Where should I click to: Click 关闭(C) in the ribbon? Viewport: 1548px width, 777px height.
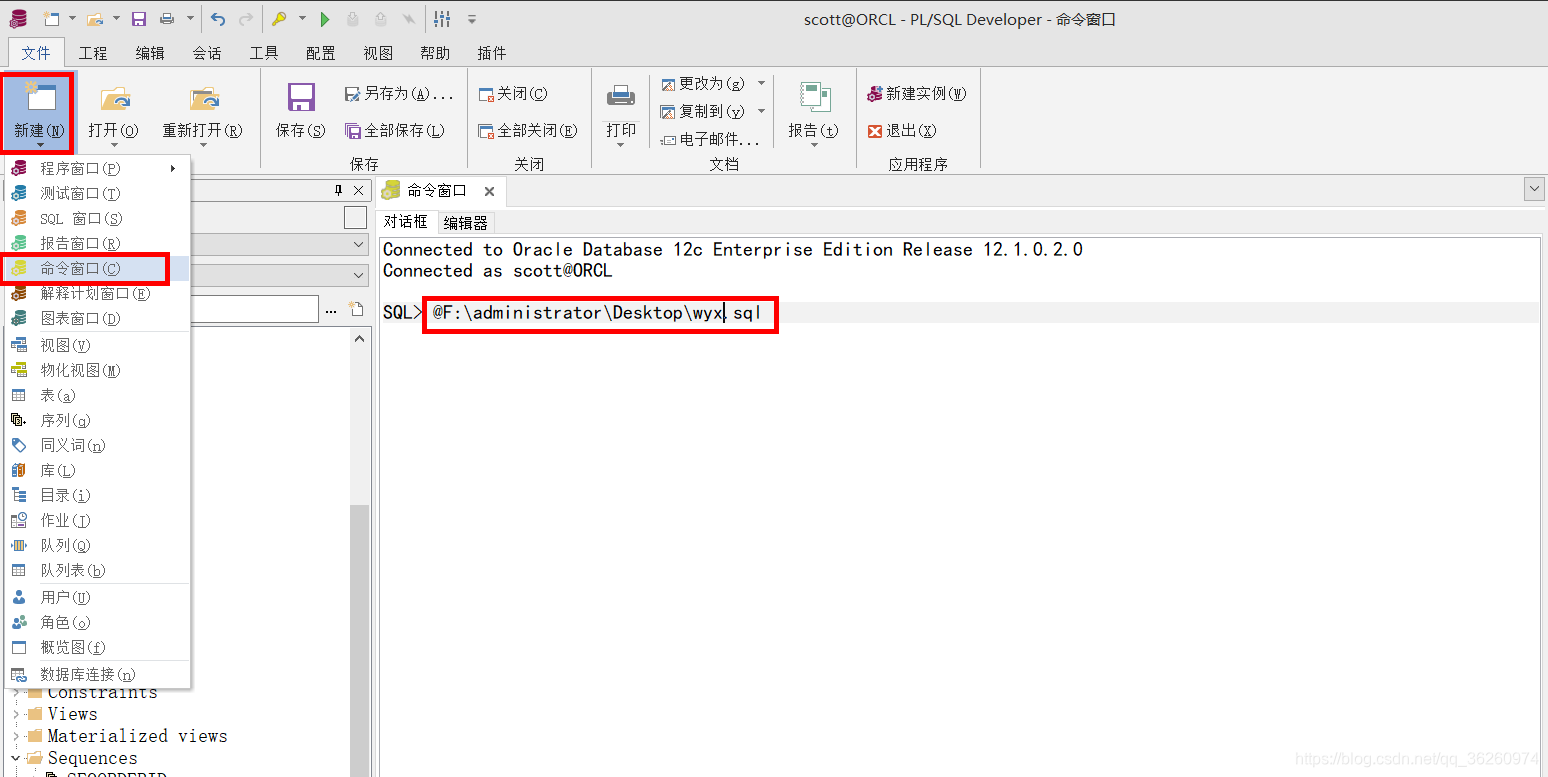513,93
